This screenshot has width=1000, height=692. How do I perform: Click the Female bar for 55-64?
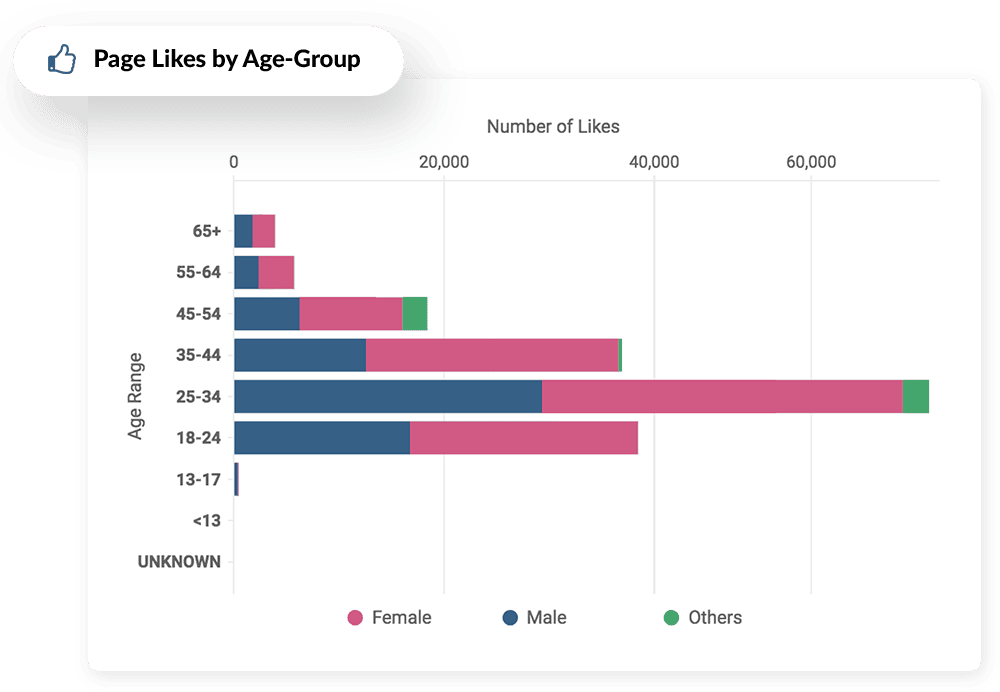276,272
